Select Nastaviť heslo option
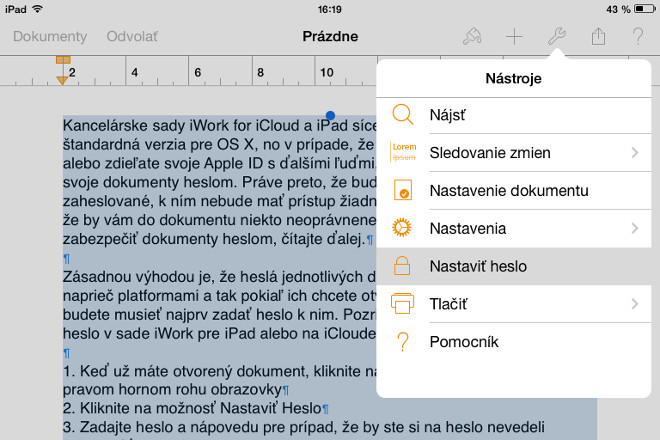This screenshot has height=440, width=660. [514, 266]
